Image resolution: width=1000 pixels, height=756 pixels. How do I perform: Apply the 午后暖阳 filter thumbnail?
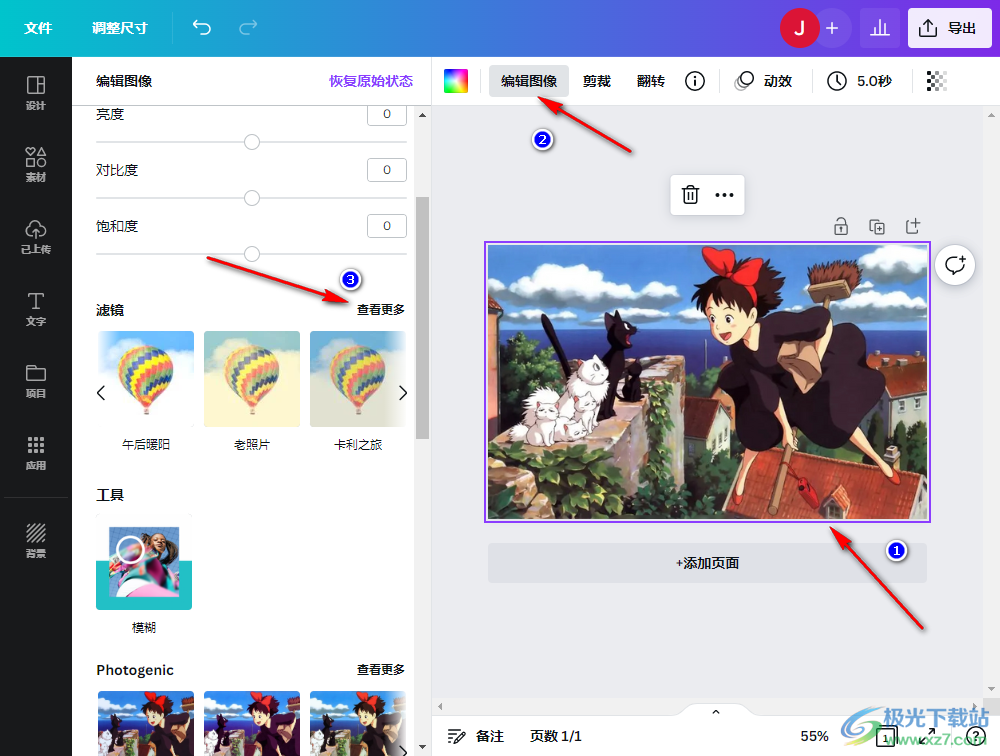(x=146, y=379)
